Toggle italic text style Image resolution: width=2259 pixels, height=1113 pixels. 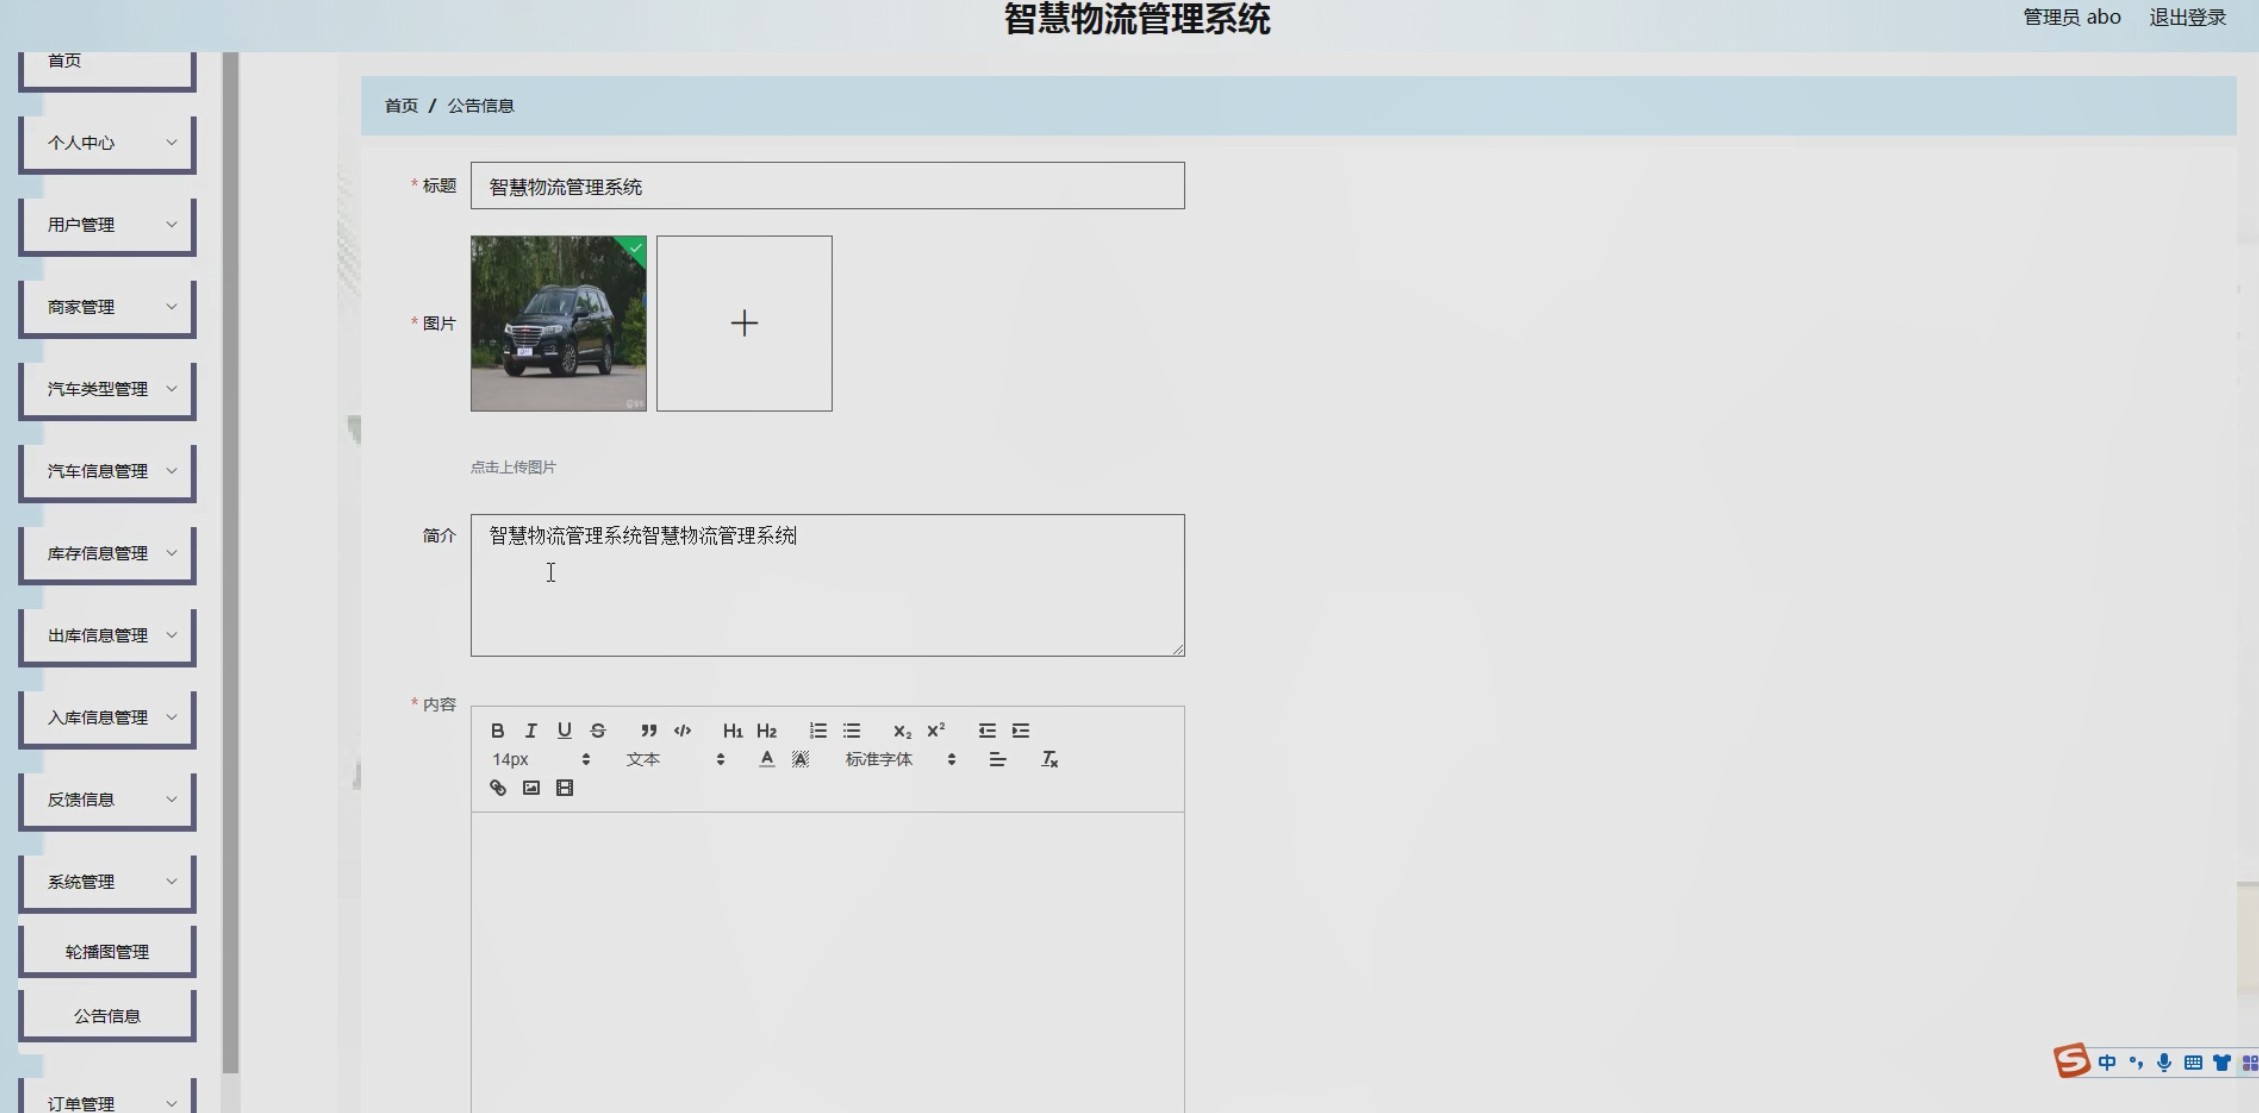[531, 731]
